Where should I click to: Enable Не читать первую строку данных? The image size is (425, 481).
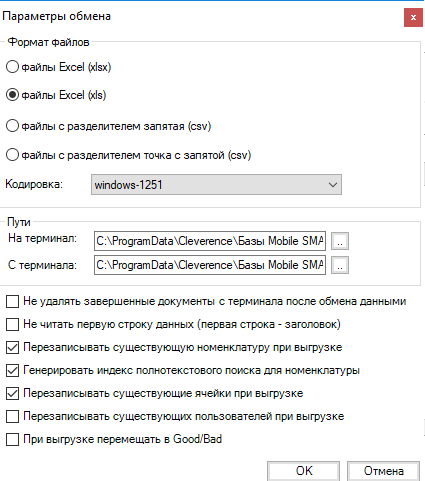(x=12, y=324)
